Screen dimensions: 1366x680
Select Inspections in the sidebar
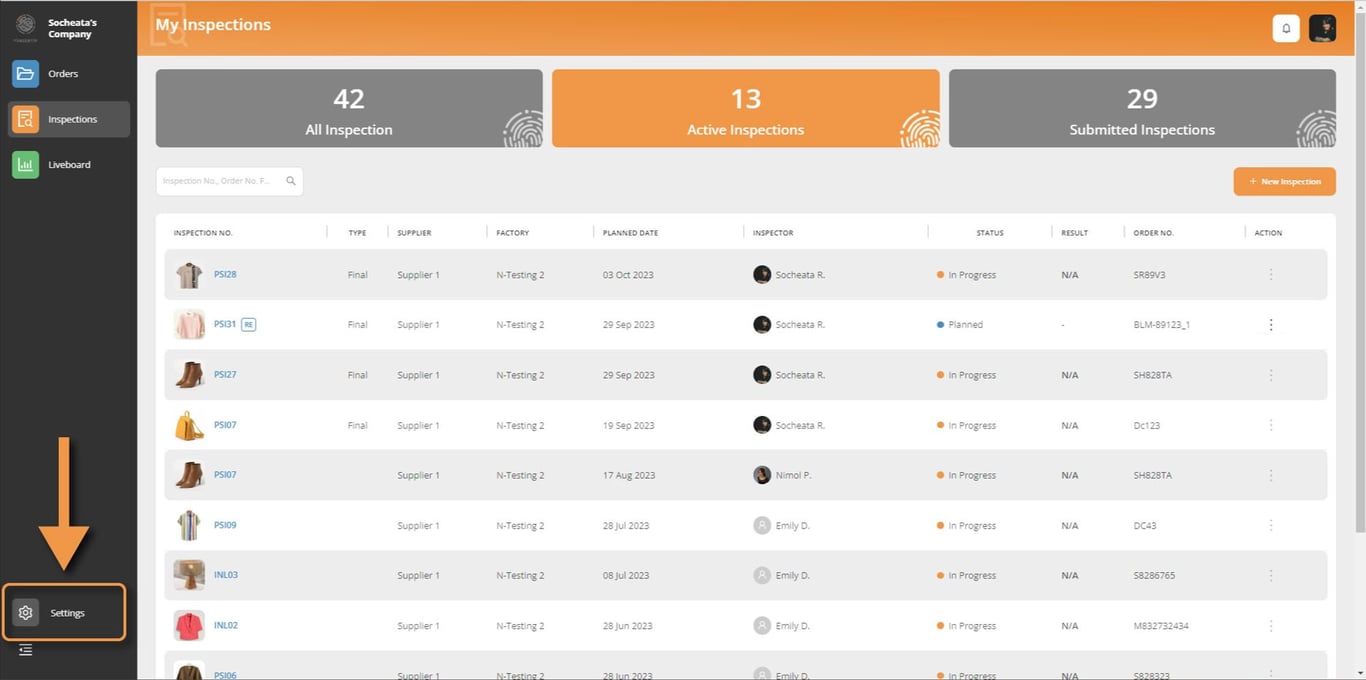68,119
